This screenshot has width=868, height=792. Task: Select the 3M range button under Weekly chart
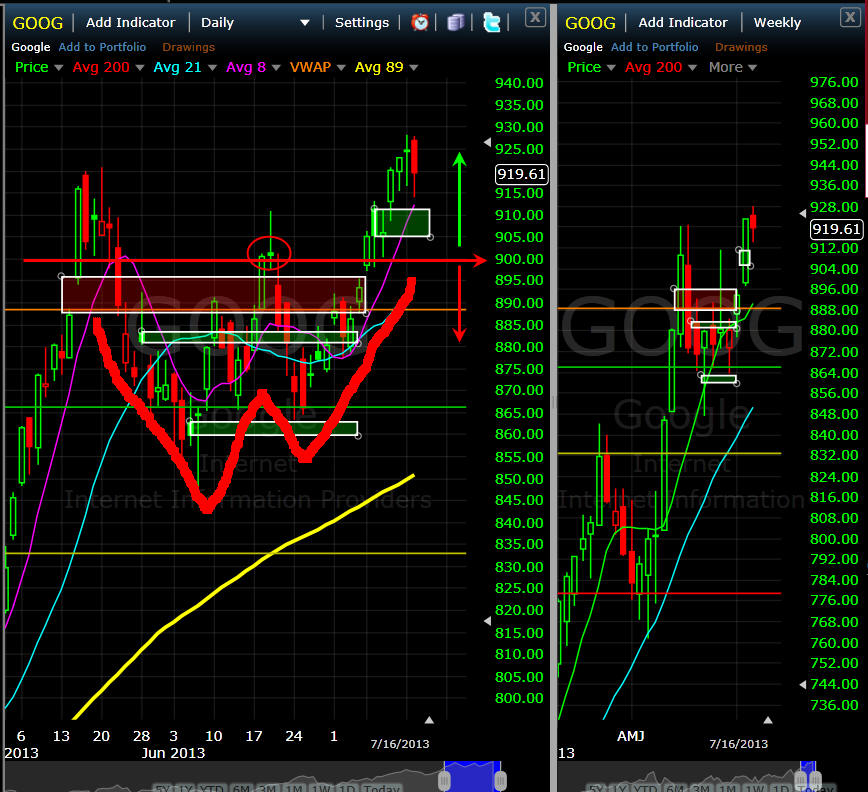(702, 788)
